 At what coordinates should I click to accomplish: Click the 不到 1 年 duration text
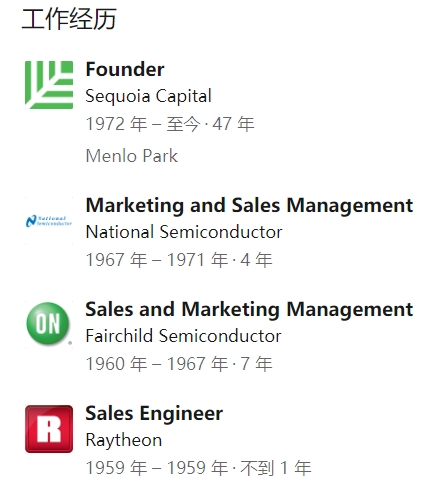[x=276, y=468]
